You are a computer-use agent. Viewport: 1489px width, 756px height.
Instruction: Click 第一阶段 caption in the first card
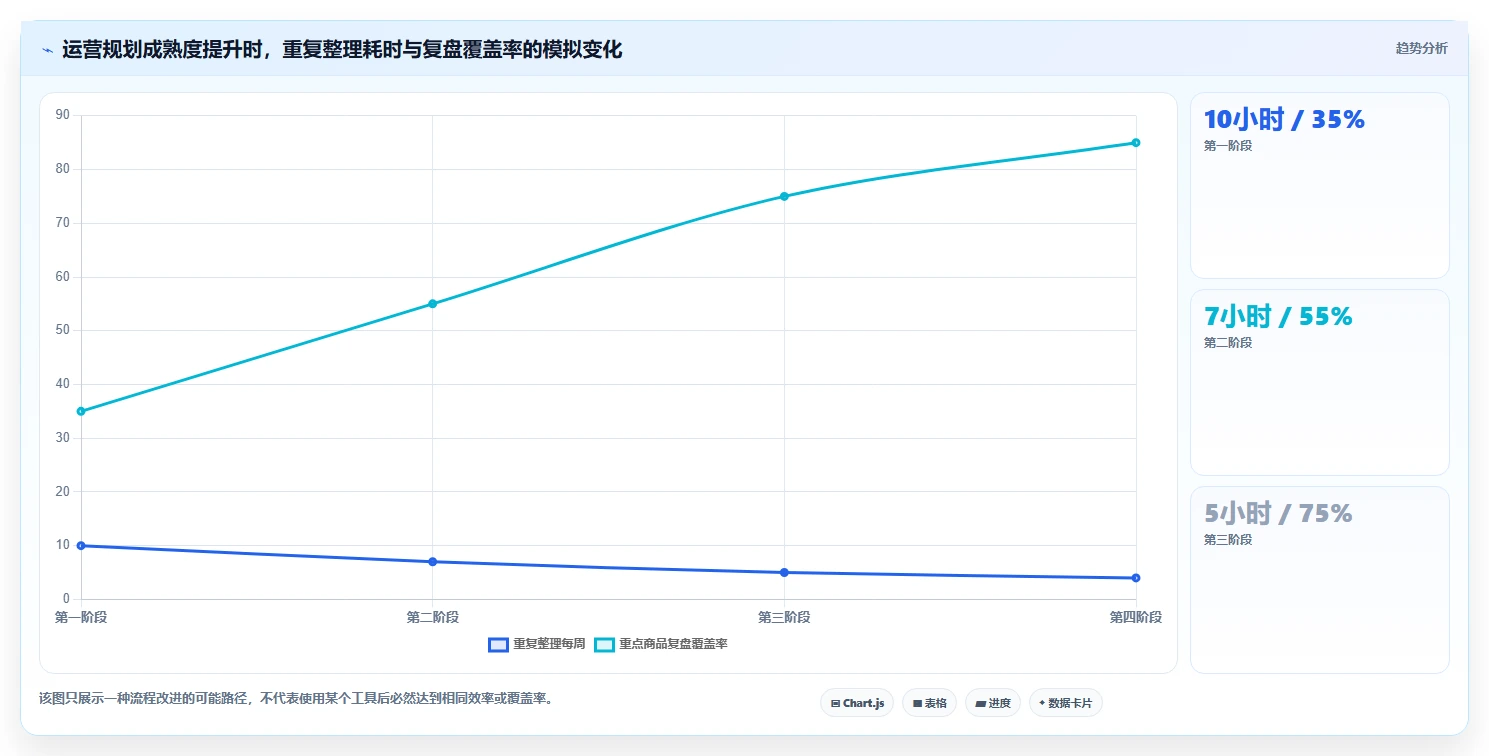[1228, 146]
